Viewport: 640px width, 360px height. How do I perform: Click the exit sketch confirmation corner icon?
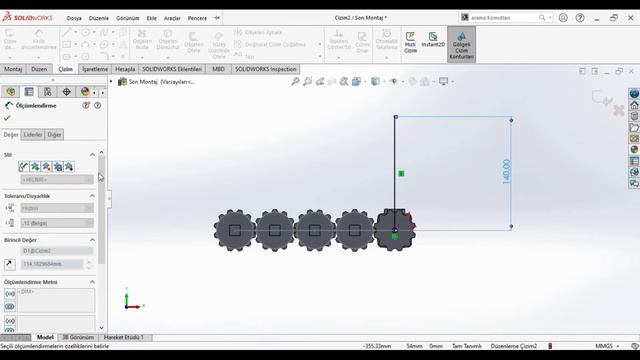pos(602,98)
